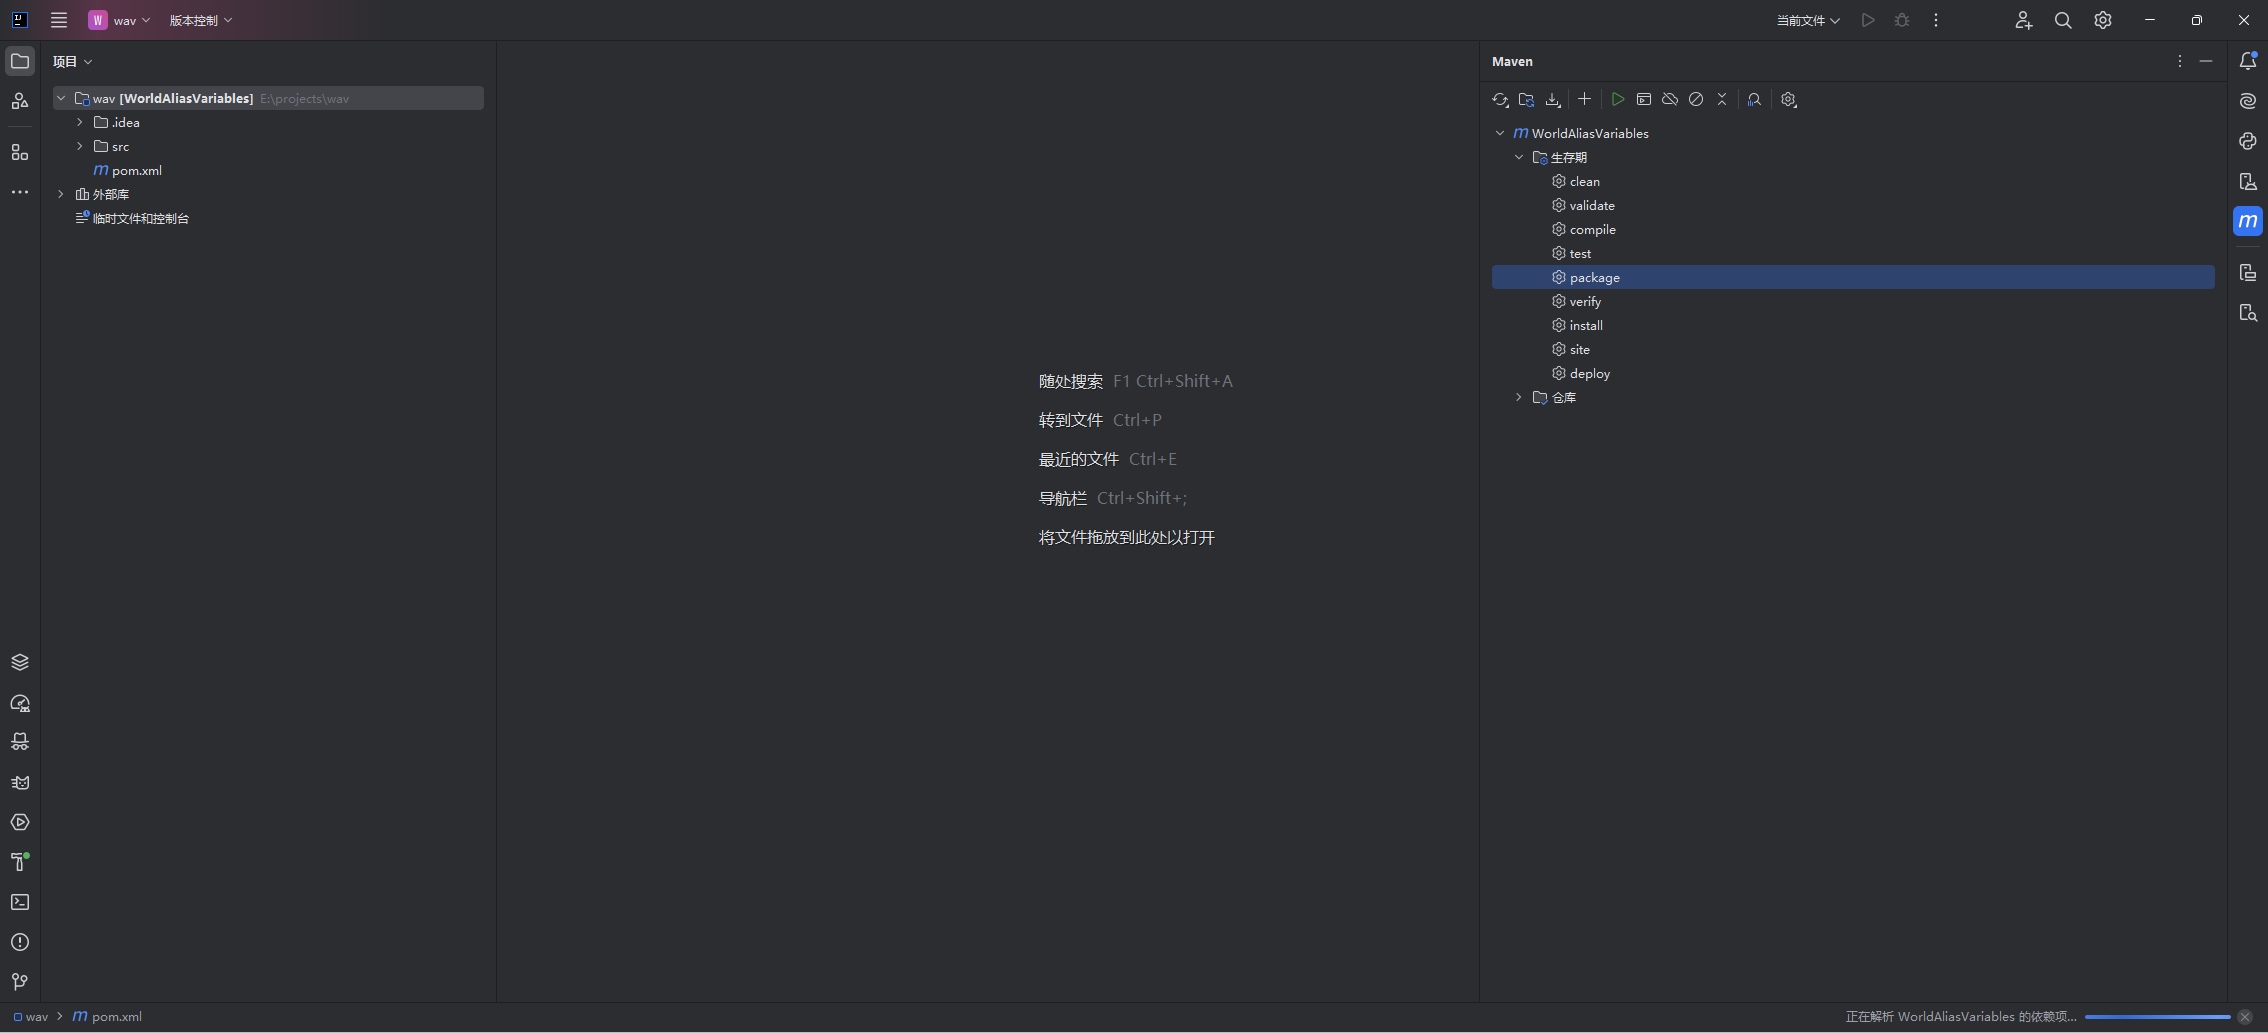2268x1033 pixels.
Task: Expand the 仓库 node in Maven
Action: [x=1519, y=397]
